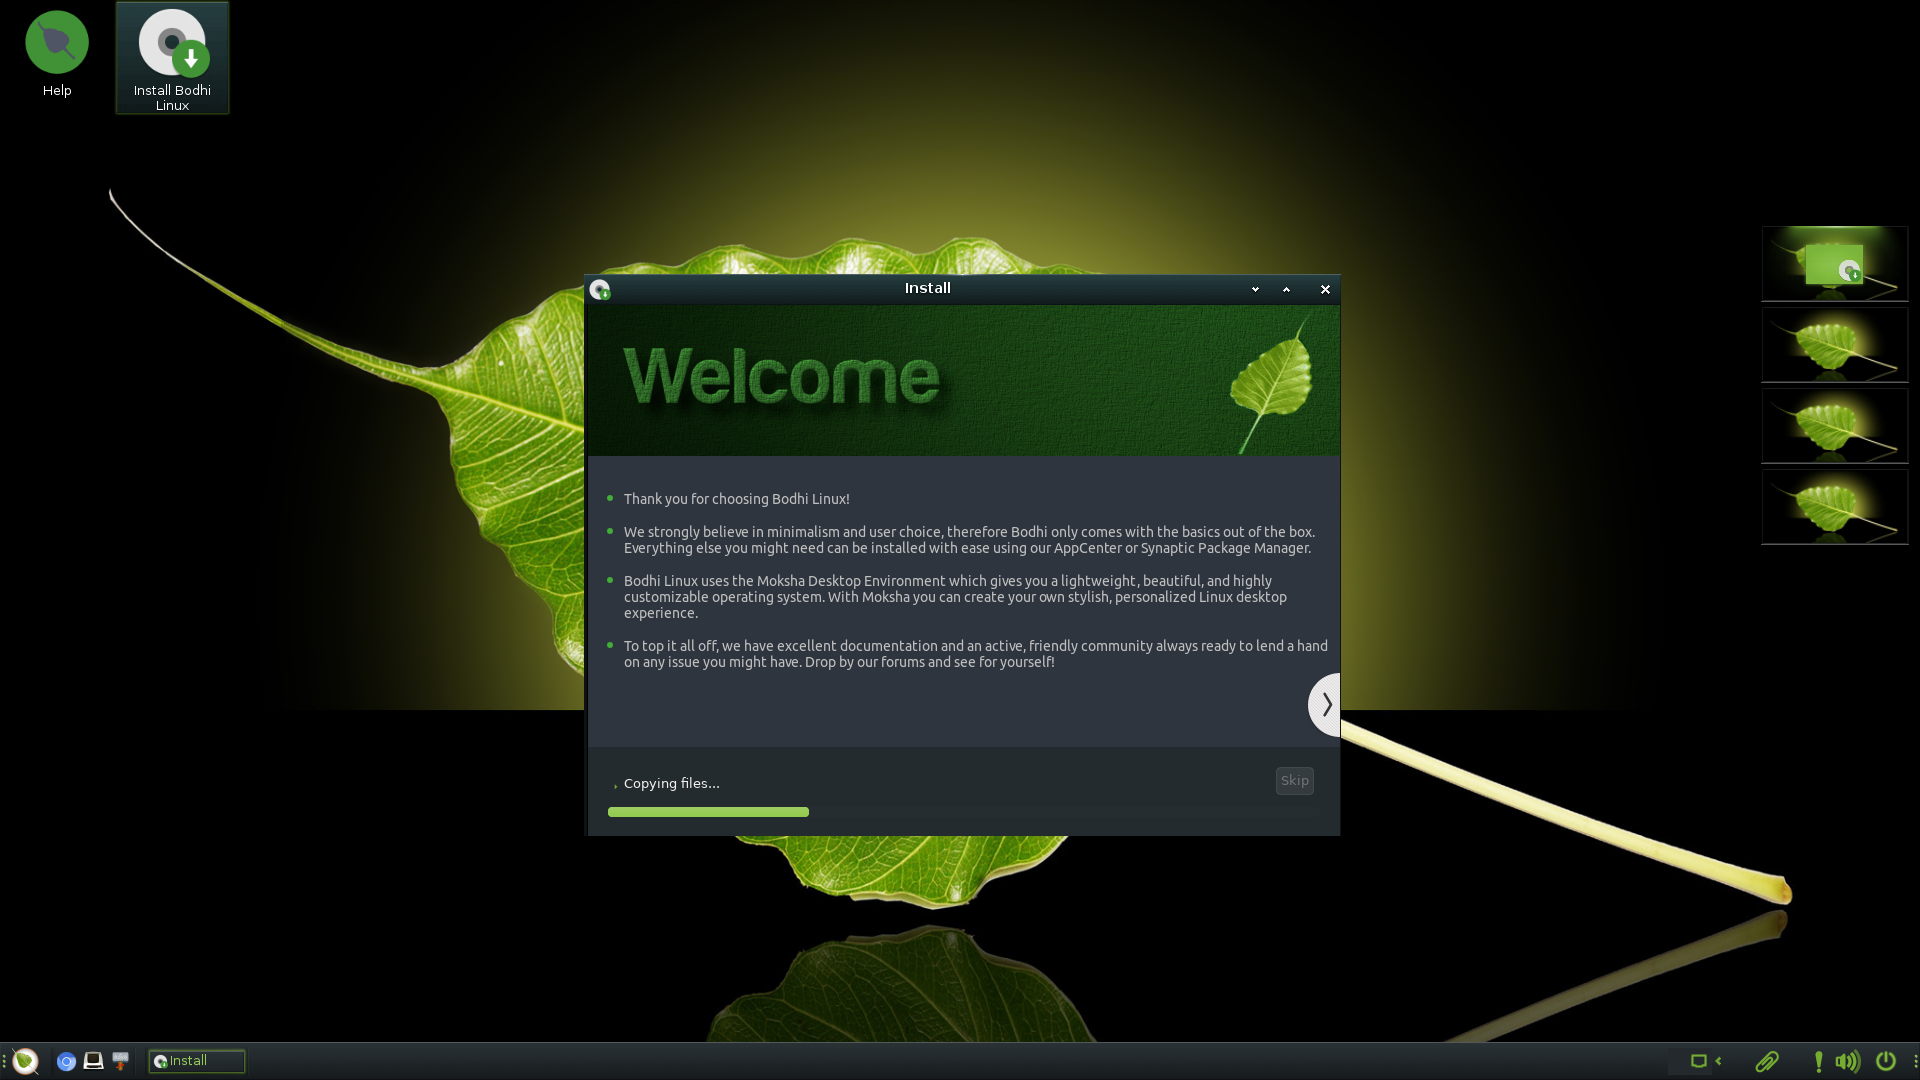This screenshot has width=1920, height=1080.
Task: Select the first desktop pager preview
Action: [x=1833, y=263]
